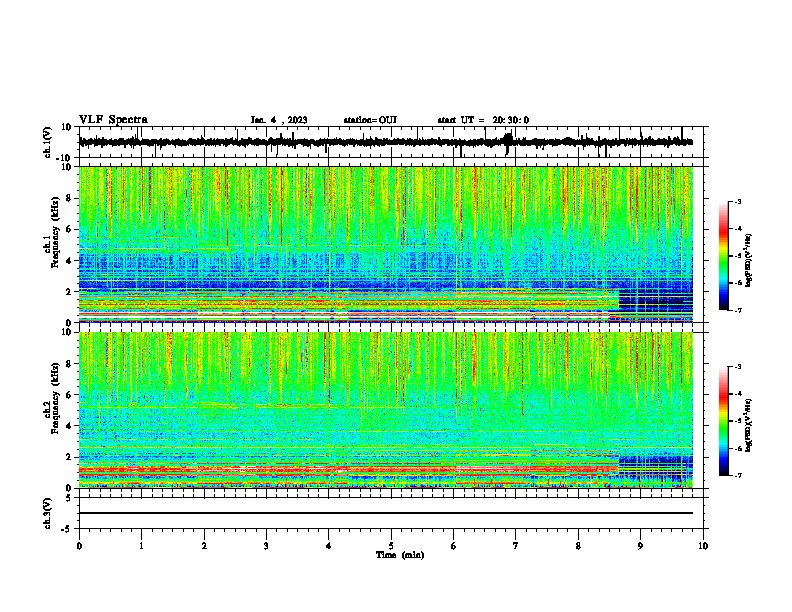Click the ch.1(V) waveform axis label
The height and width of the screenshot is (612, 792).
pos(48,142)
